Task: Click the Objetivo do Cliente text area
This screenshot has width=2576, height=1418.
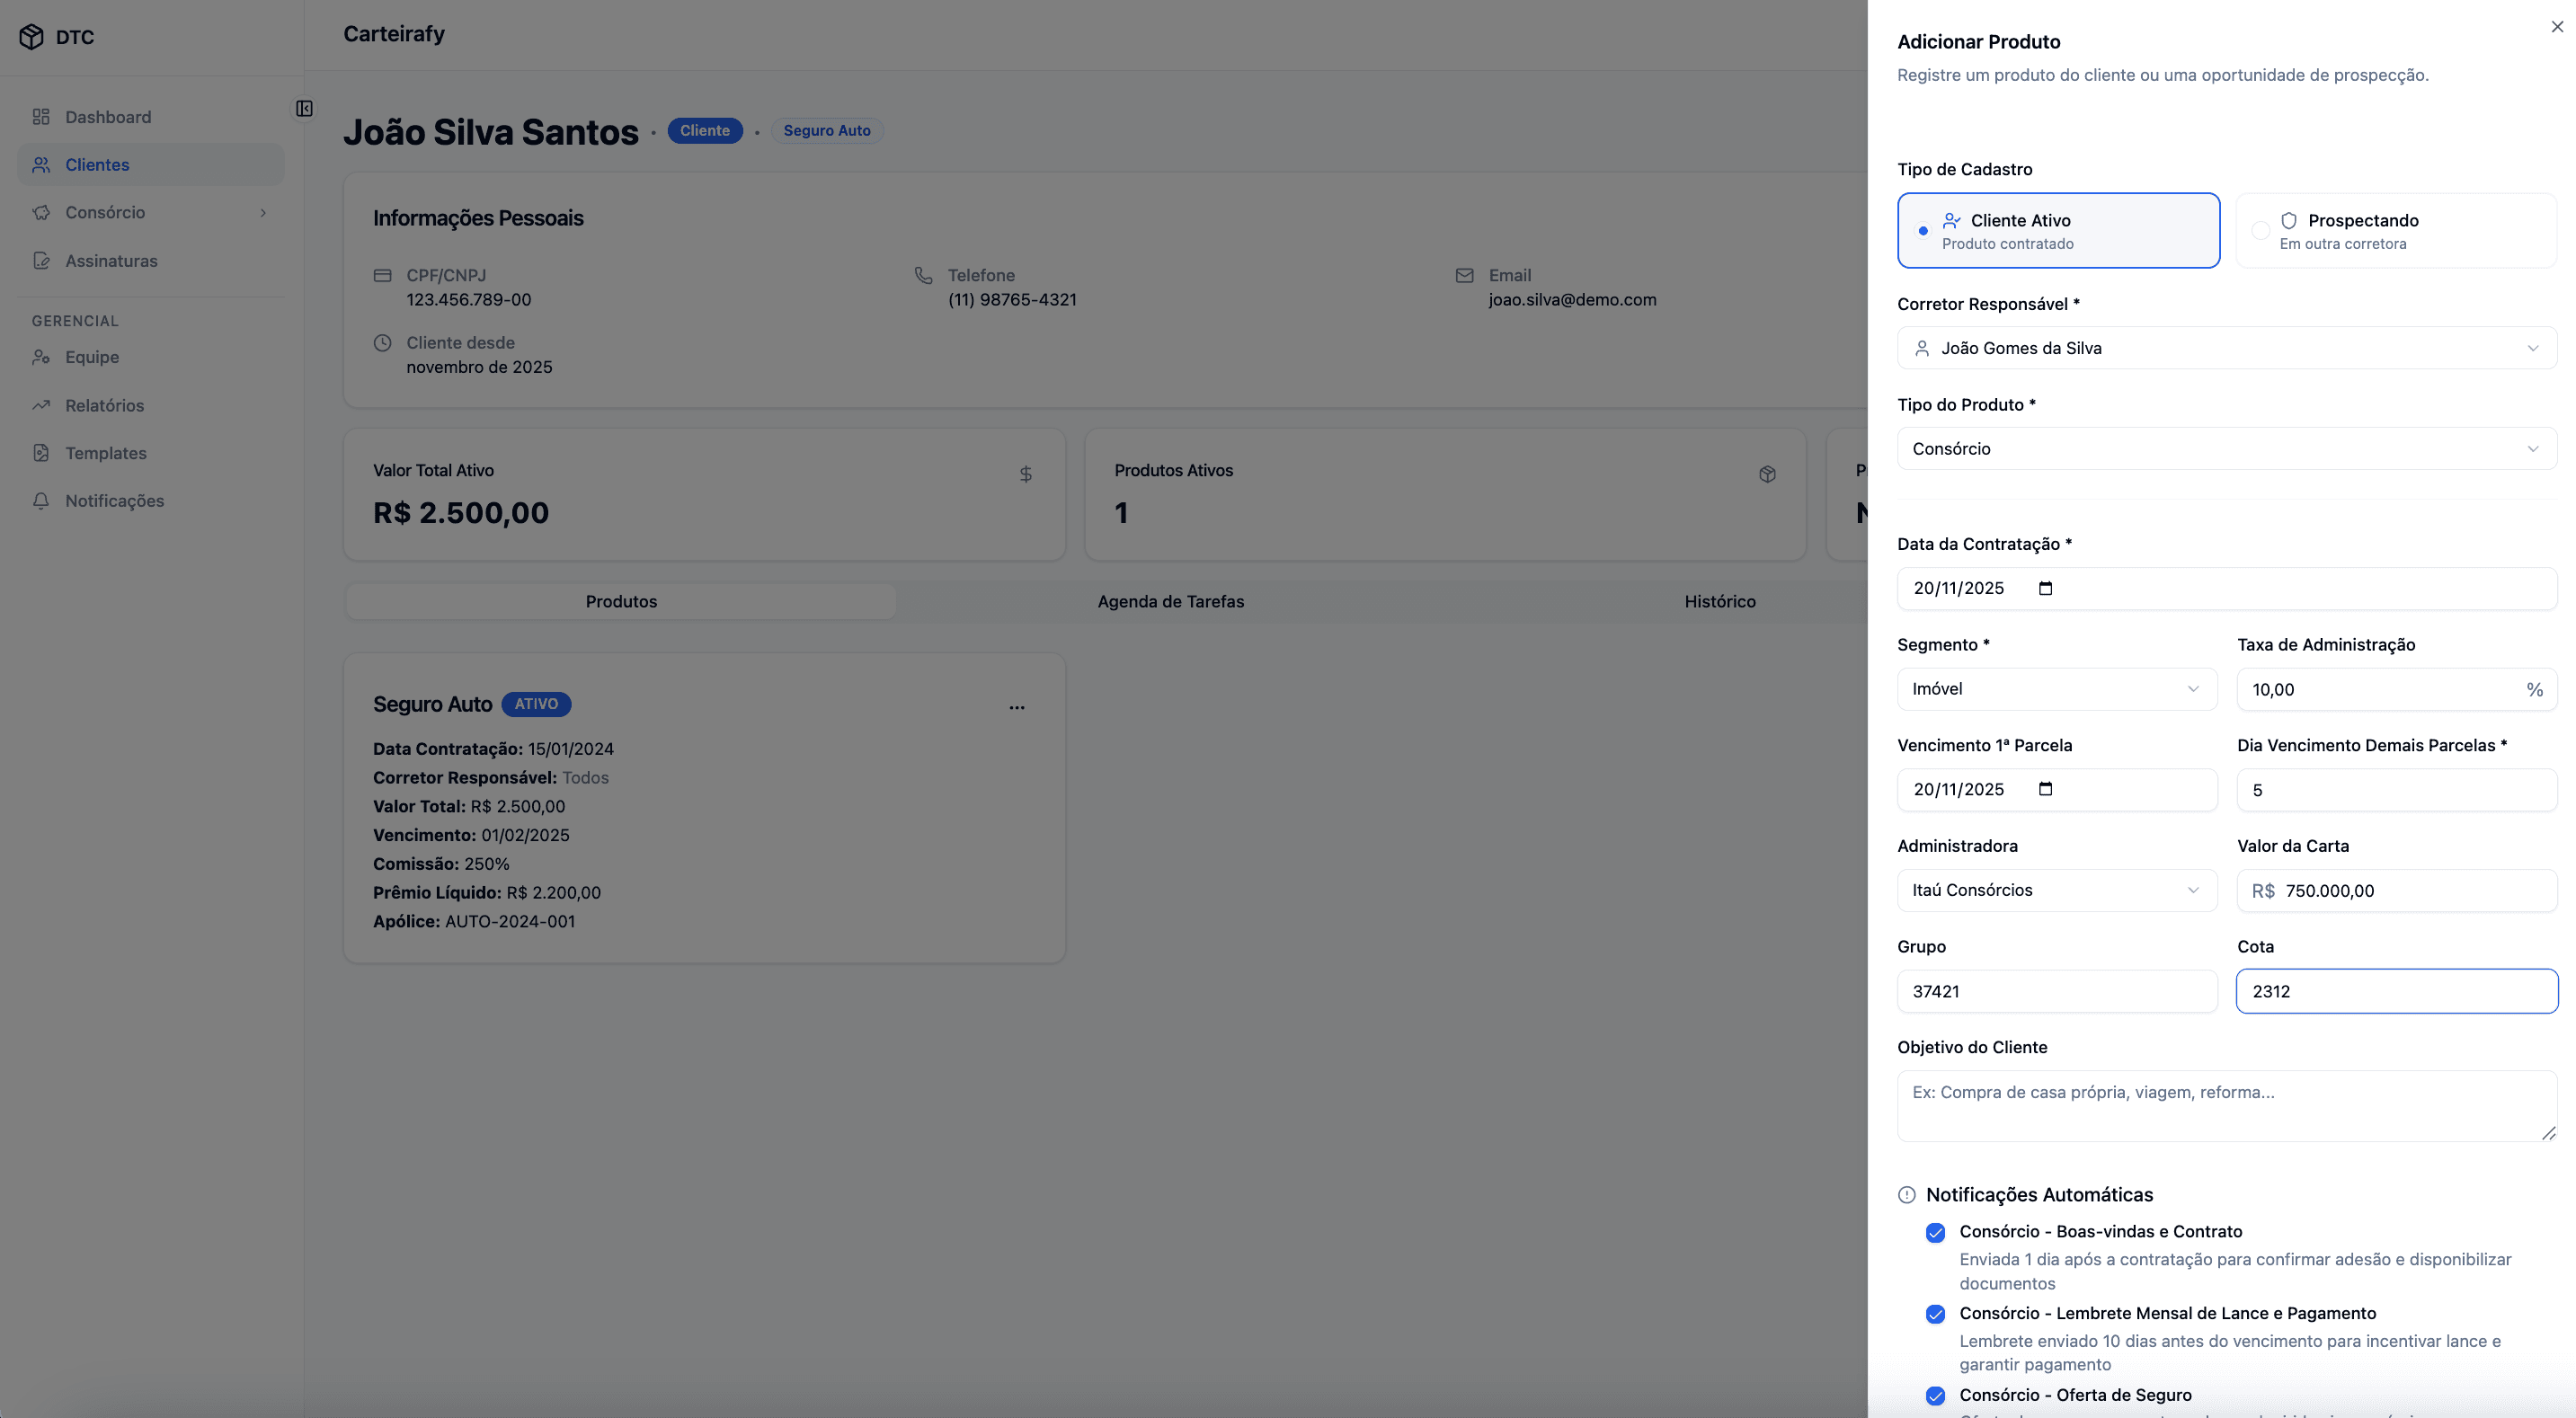Action: click(2226, 1106)
